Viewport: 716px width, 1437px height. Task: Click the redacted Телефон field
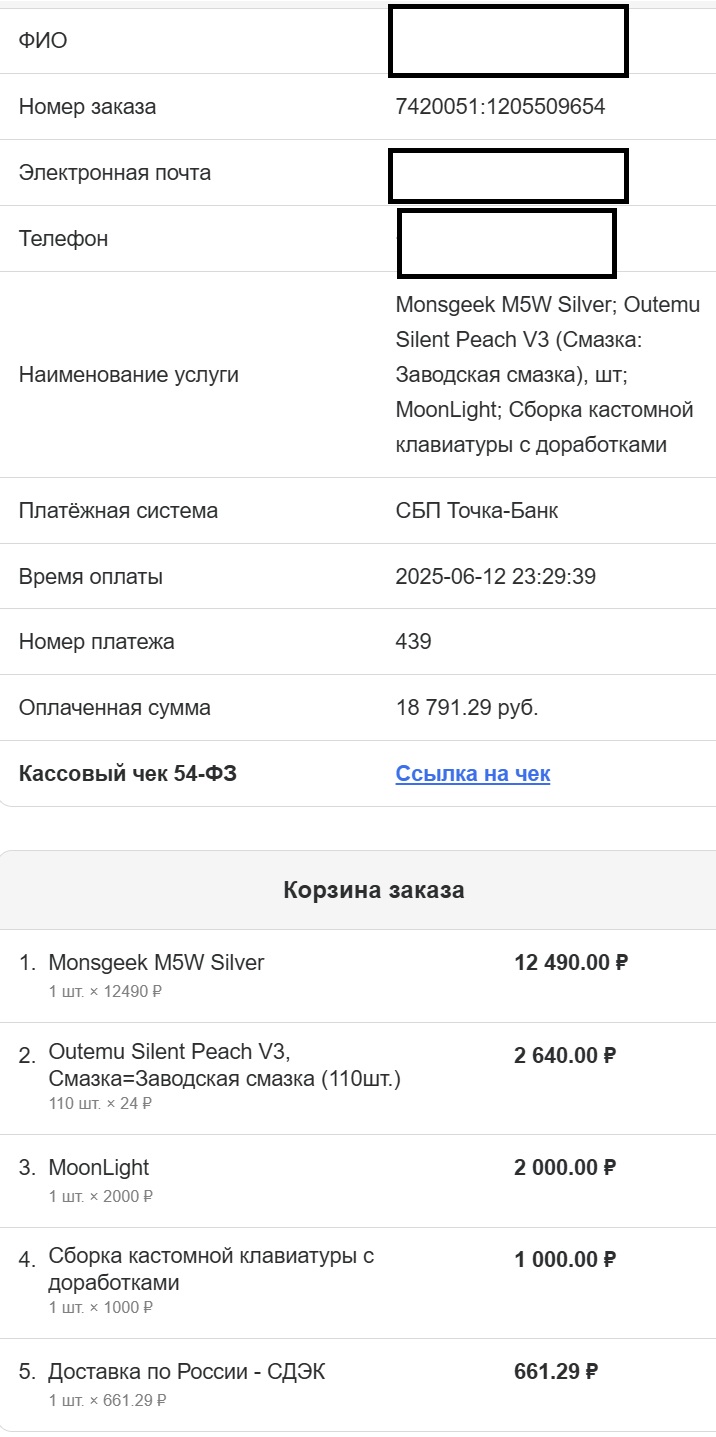point(507,243)
